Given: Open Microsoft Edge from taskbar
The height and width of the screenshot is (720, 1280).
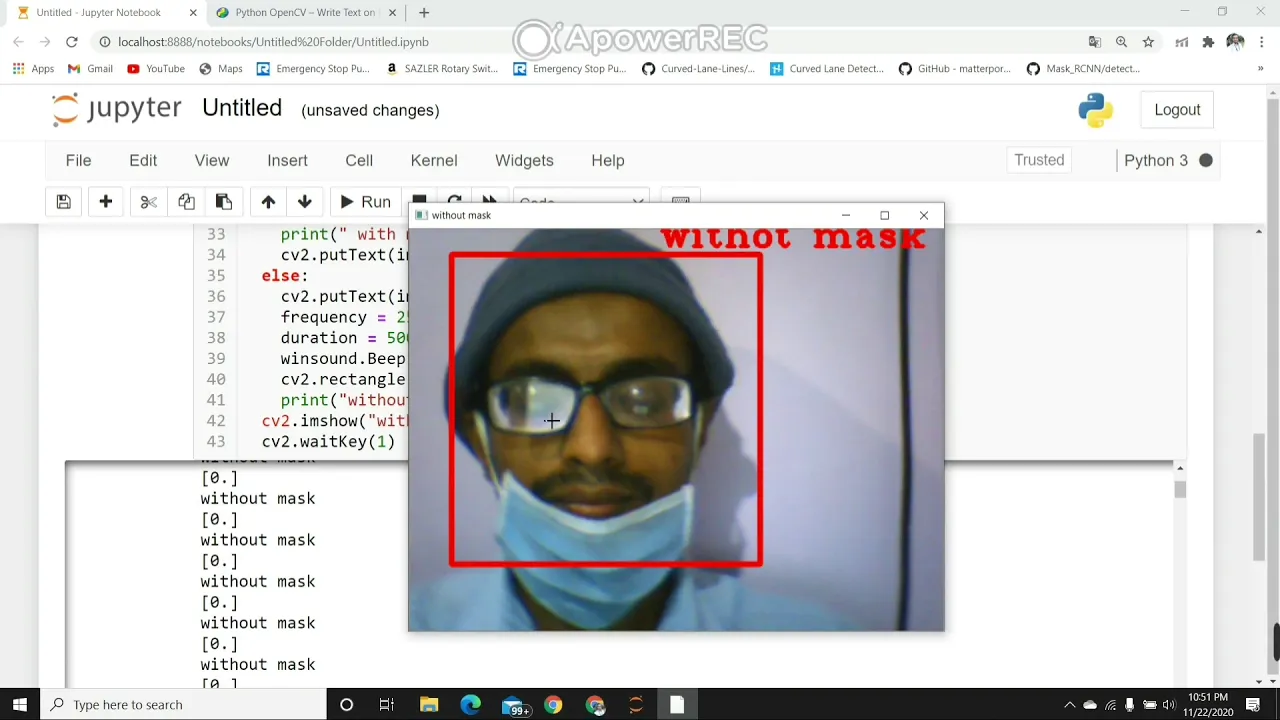Looking at the screenshot, I should pyautogui.click(x=470, y=705).
